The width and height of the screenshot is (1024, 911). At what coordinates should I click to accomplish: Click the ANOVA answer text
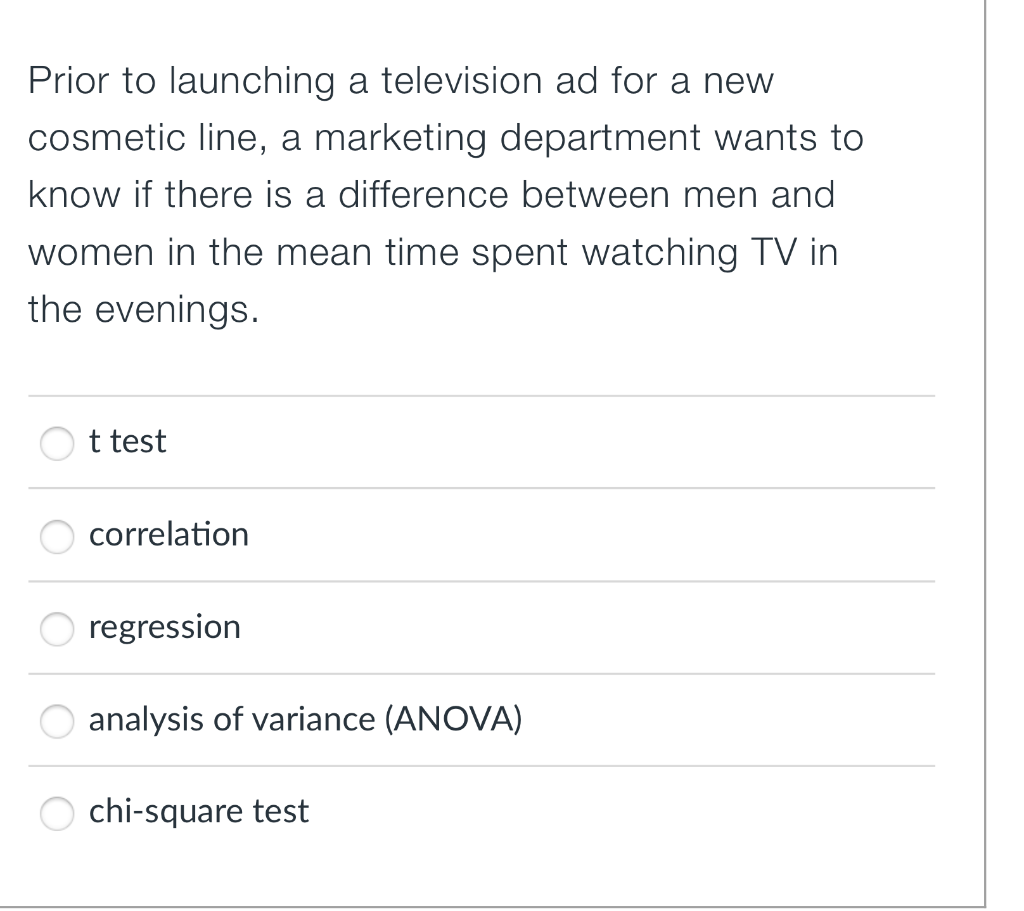304,719
